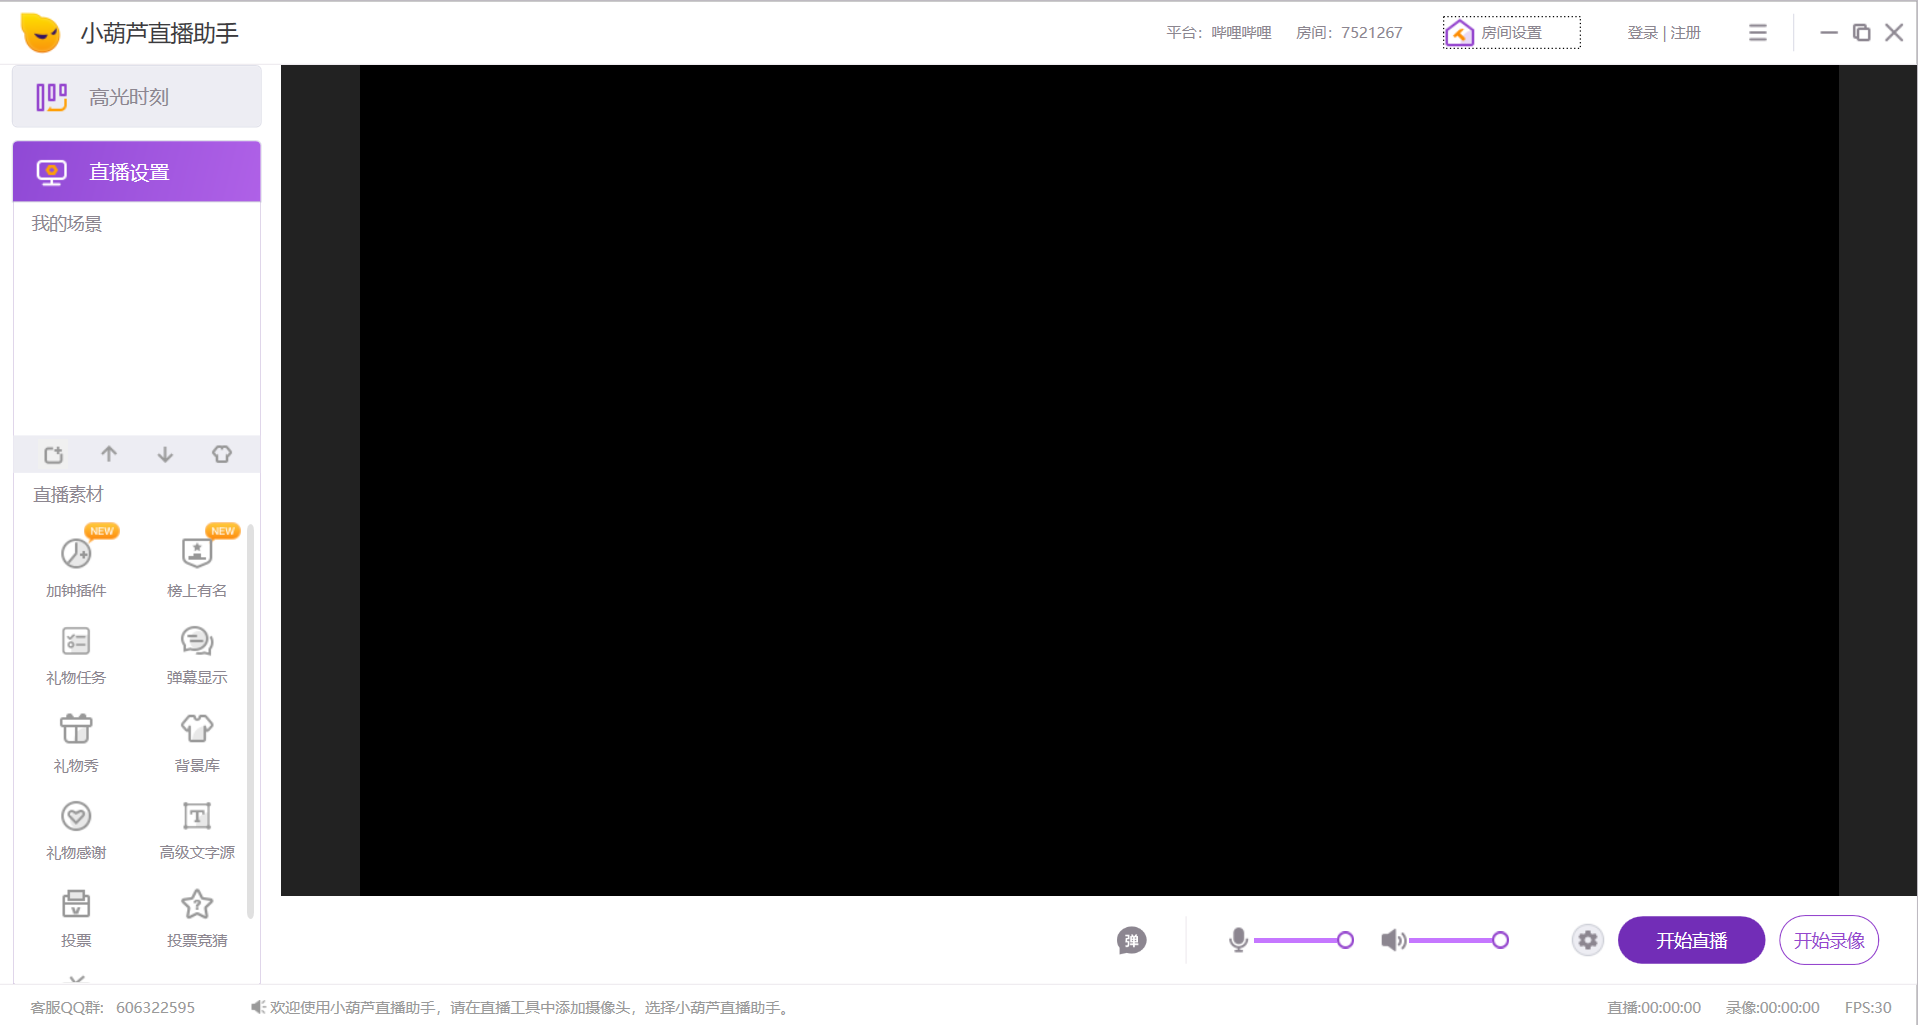Image resolution: width=1918 pixels, height=1025 pixels.
Task: Click the 录像:00:00:00 recording timer
Action: pyautogui.click(x=1773, y=1008)
